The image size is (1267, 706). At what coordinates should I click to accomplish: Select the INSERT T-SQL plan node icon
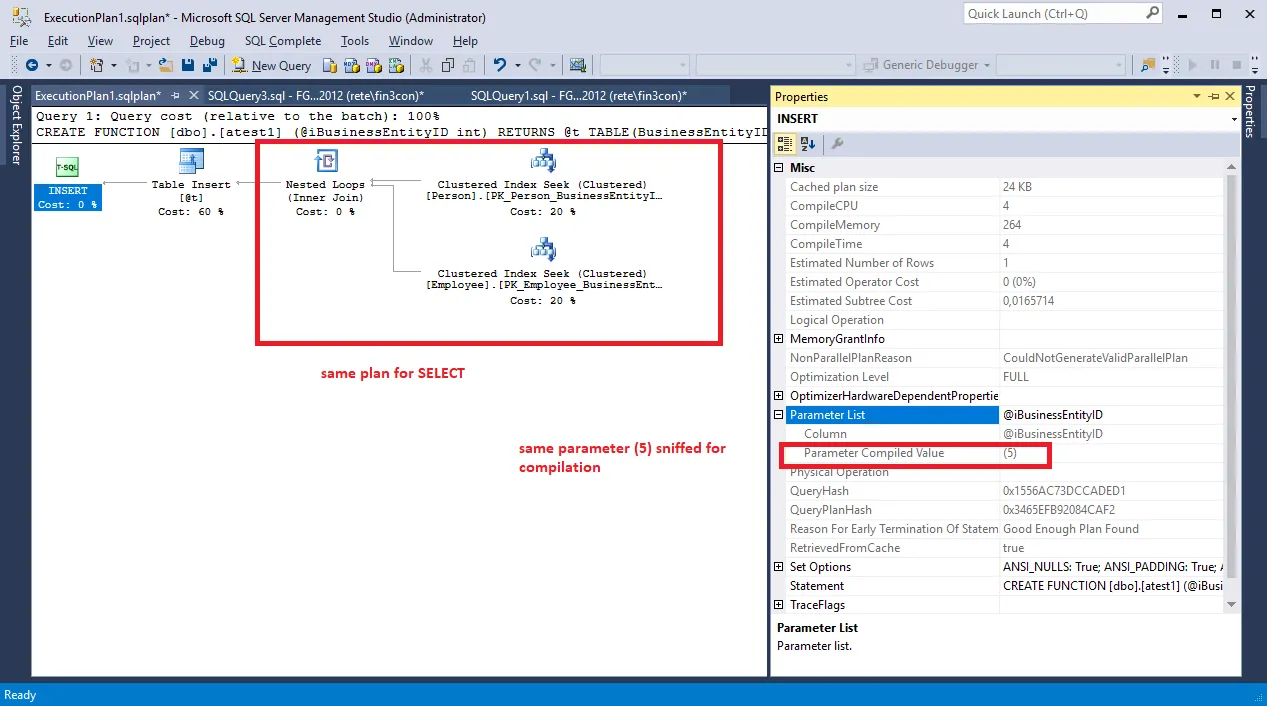click(x=67, y=167)
